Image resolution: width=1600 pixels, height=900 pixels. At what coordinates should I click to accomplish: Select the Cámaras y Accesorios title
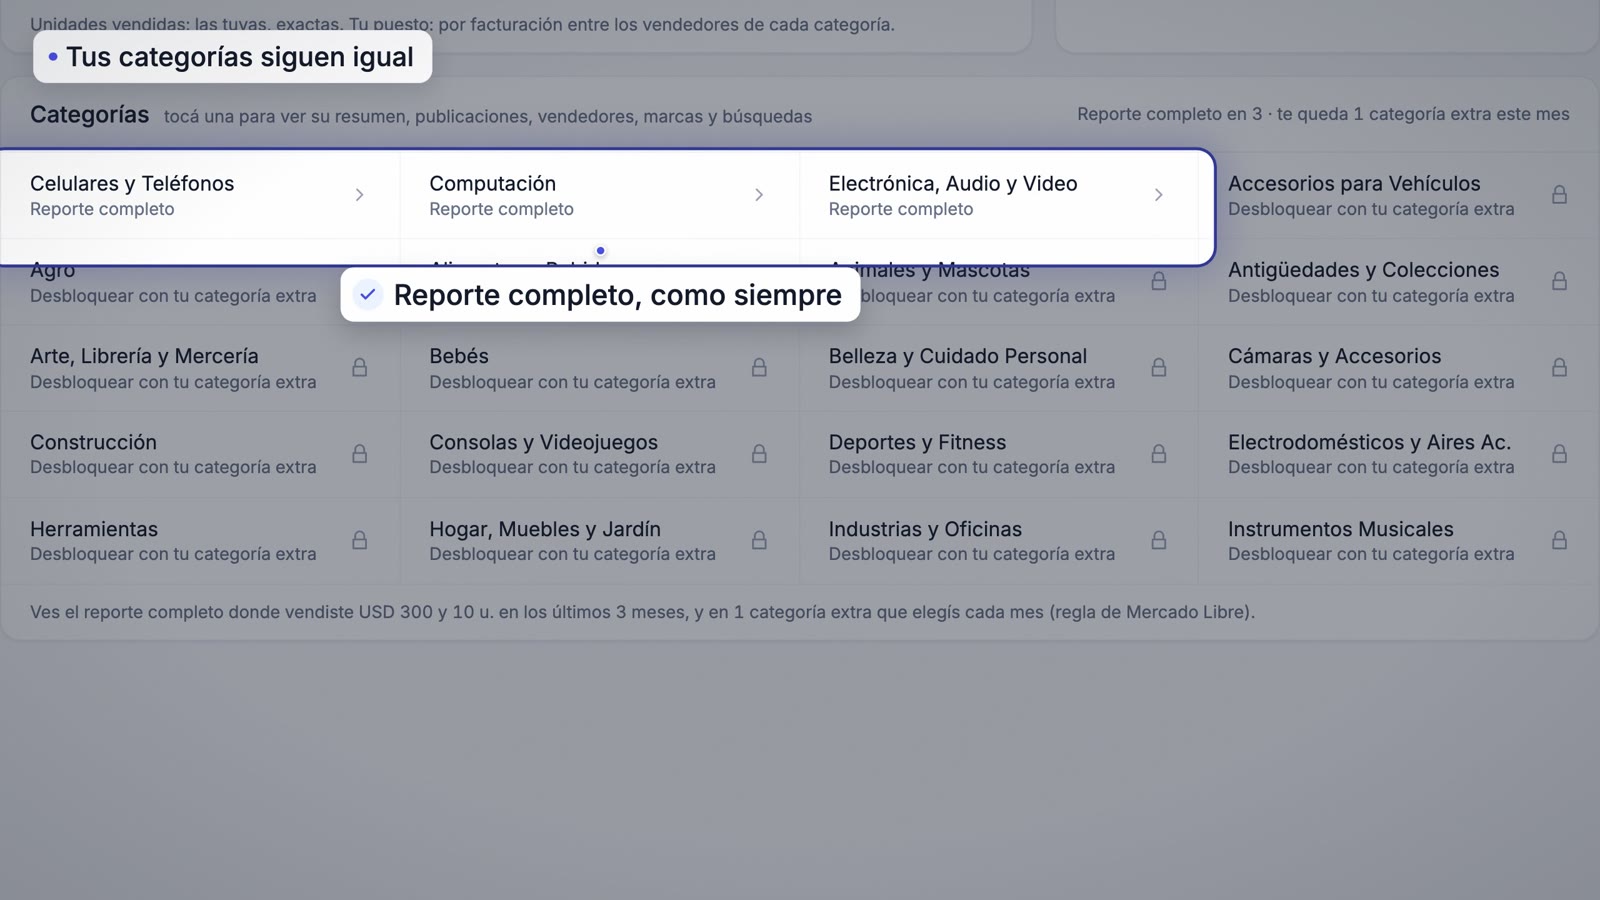click(x=1334, y=356)
